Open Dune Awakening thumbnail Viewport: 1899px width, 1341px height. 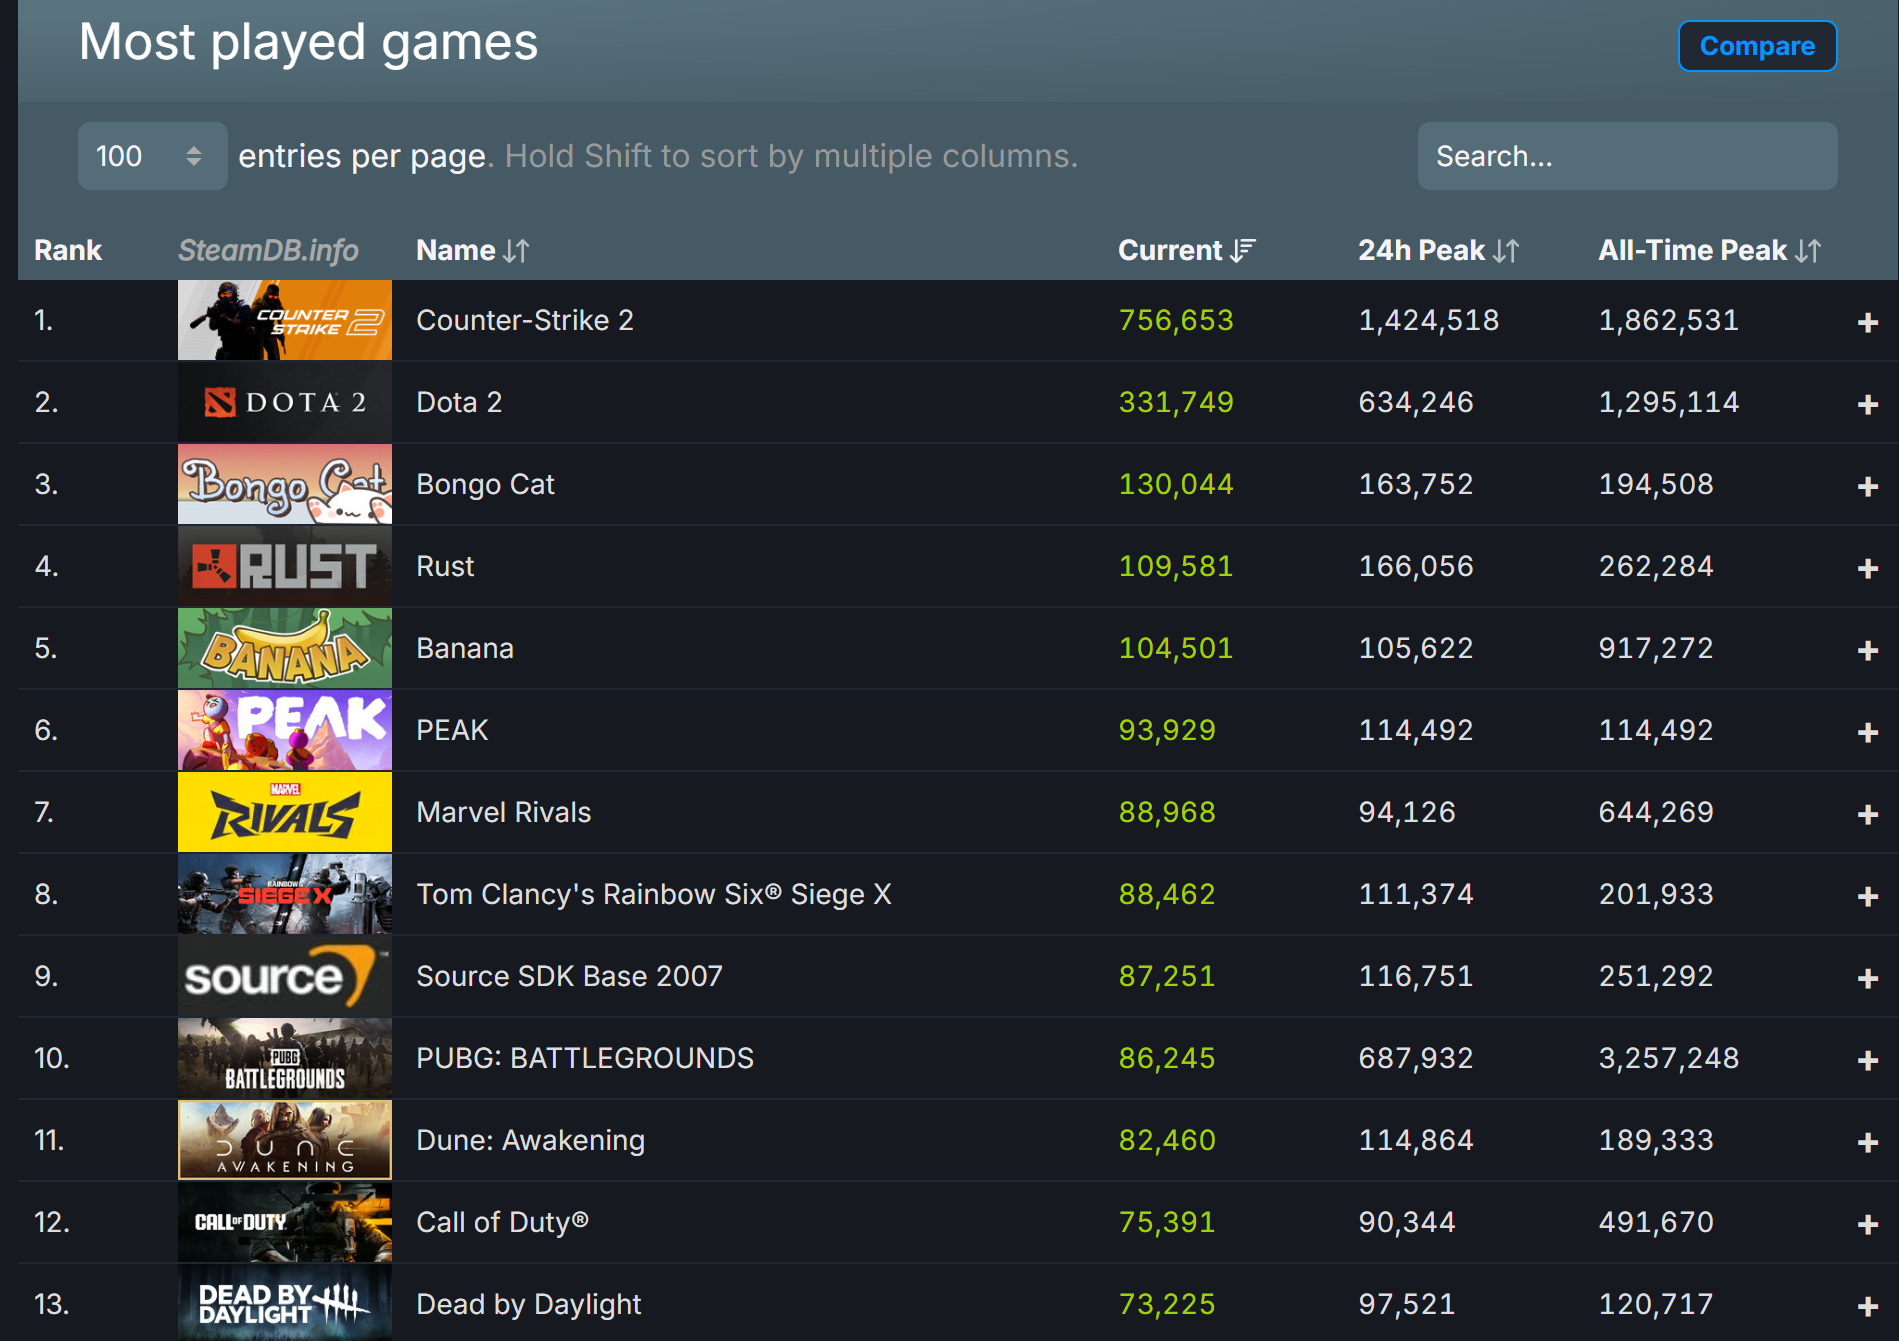285,1140
